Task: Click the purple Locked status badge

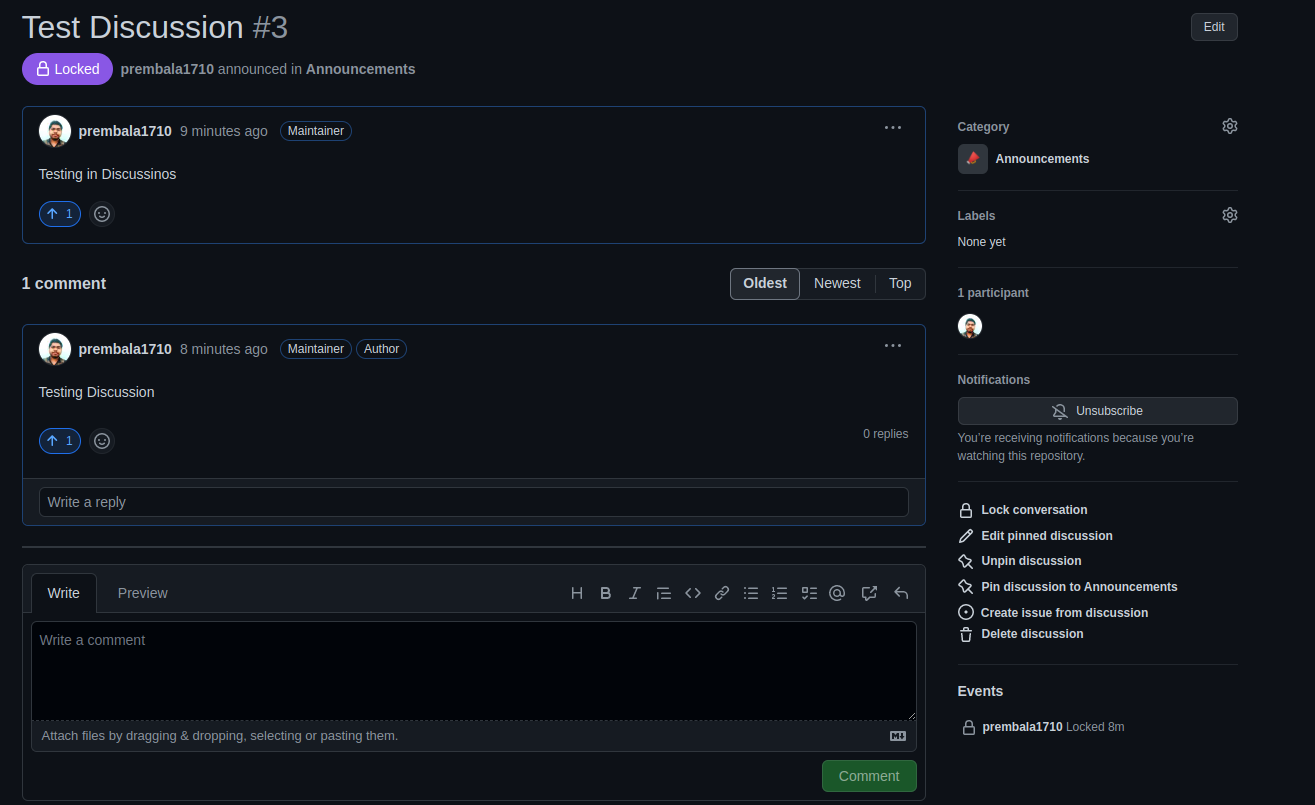Action: pyautogui.click(x=68, y=69)
